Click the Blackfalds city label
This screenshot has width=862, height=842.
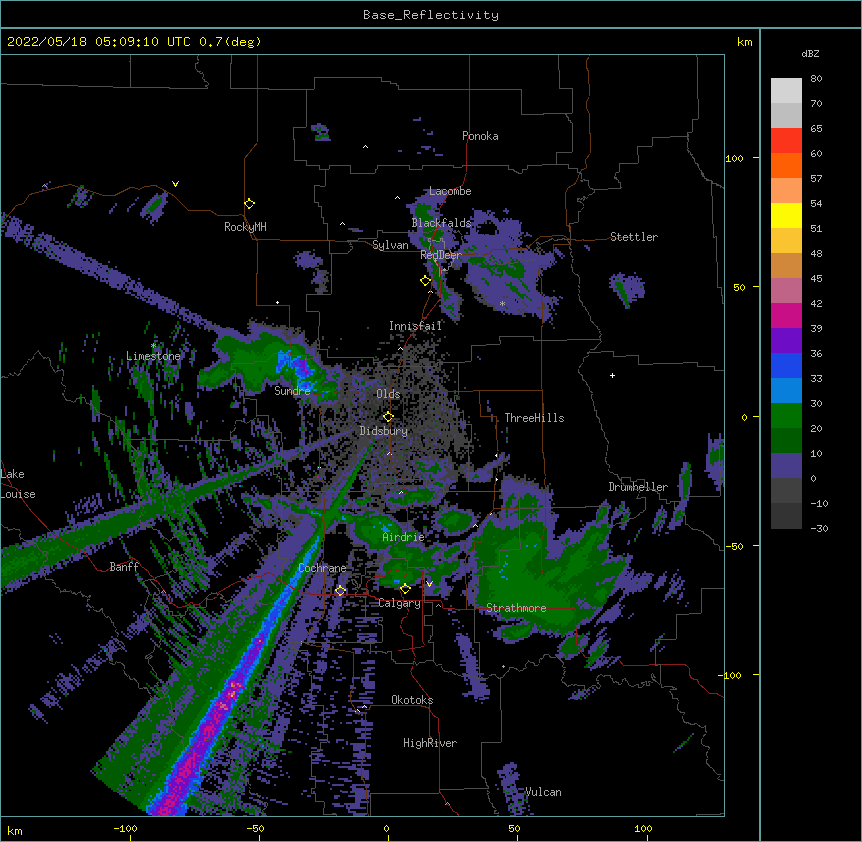click(441, 223)
